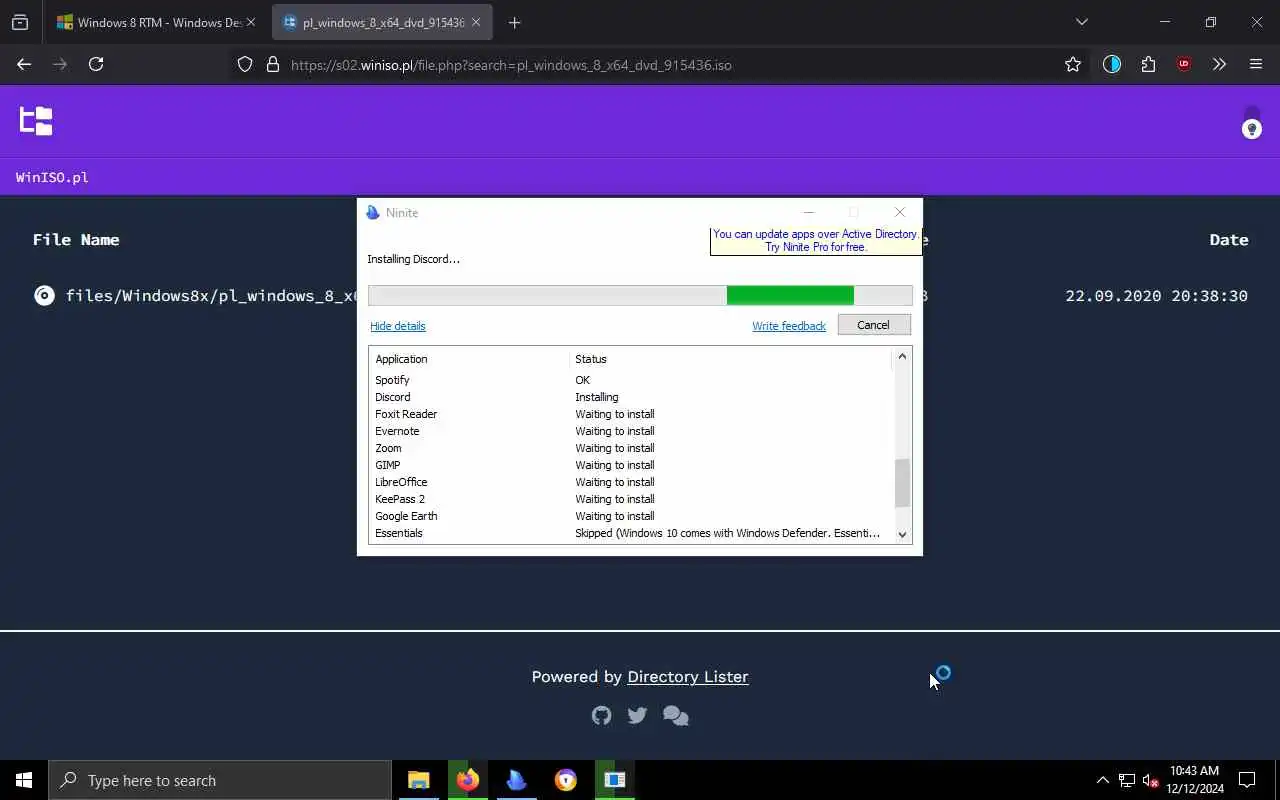Open the green window app in taskbar

point(615,780)
